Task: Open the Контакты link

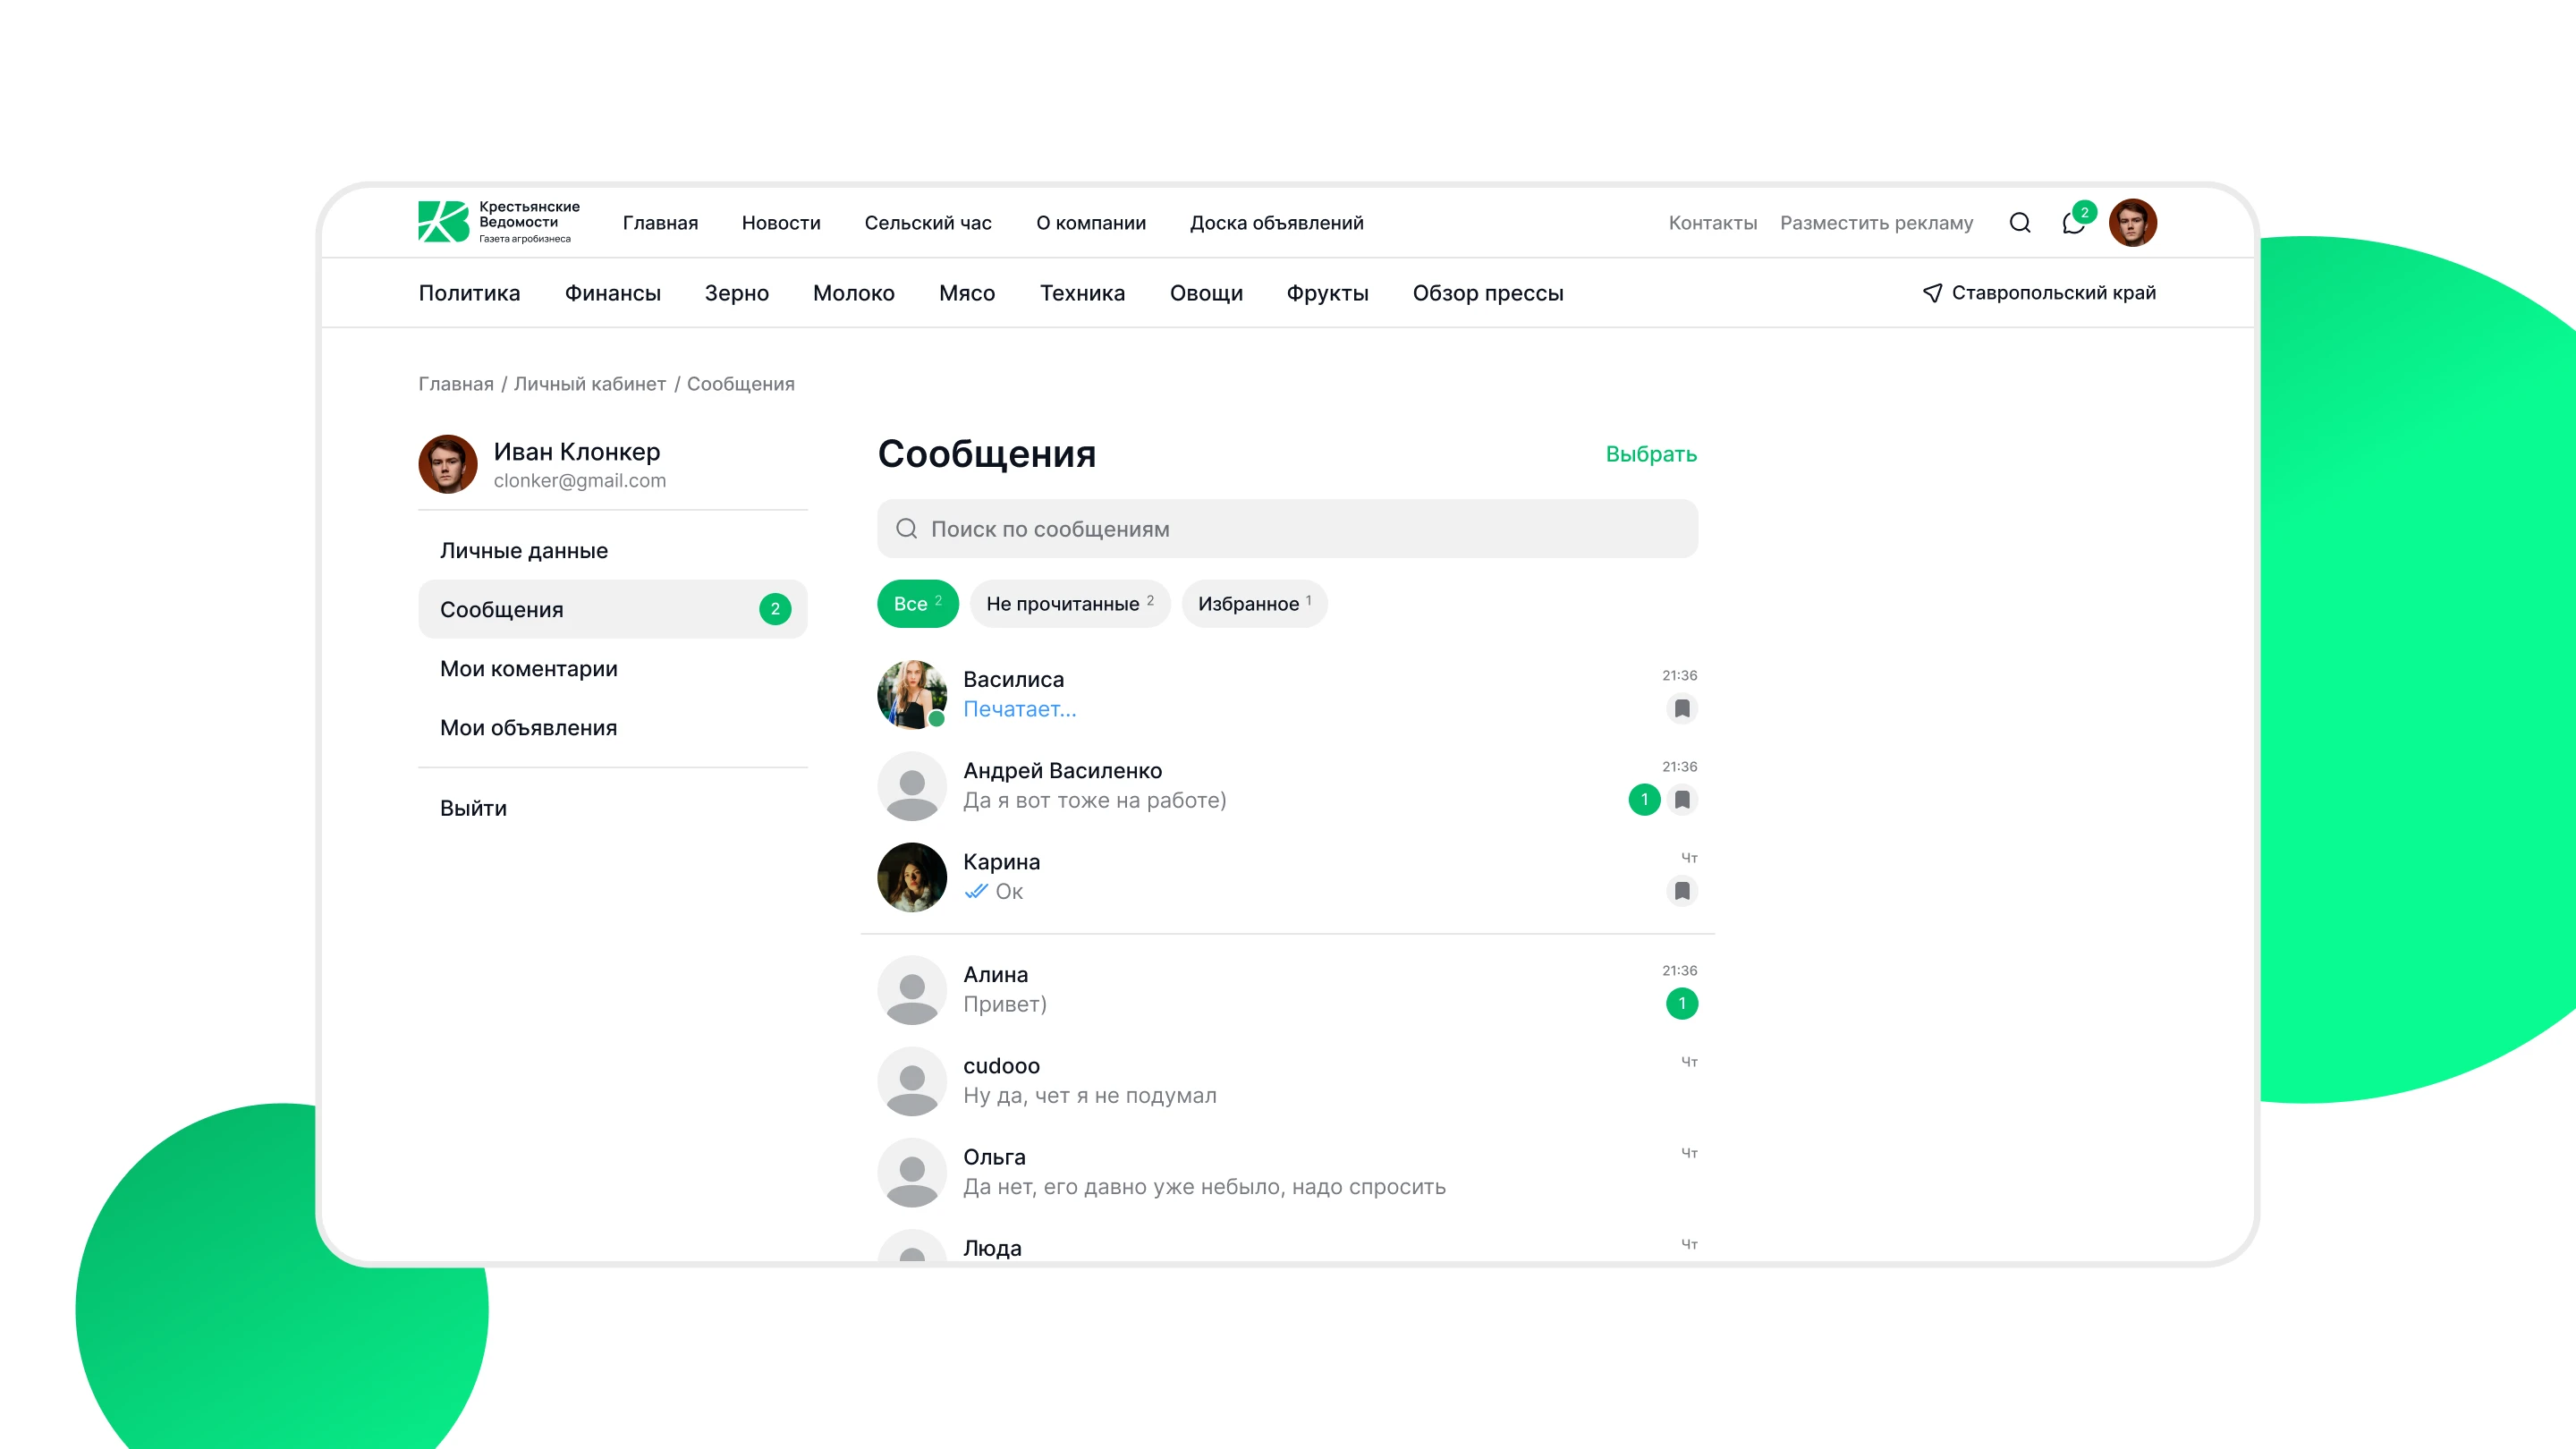Action: click(x=1712, y=223)
